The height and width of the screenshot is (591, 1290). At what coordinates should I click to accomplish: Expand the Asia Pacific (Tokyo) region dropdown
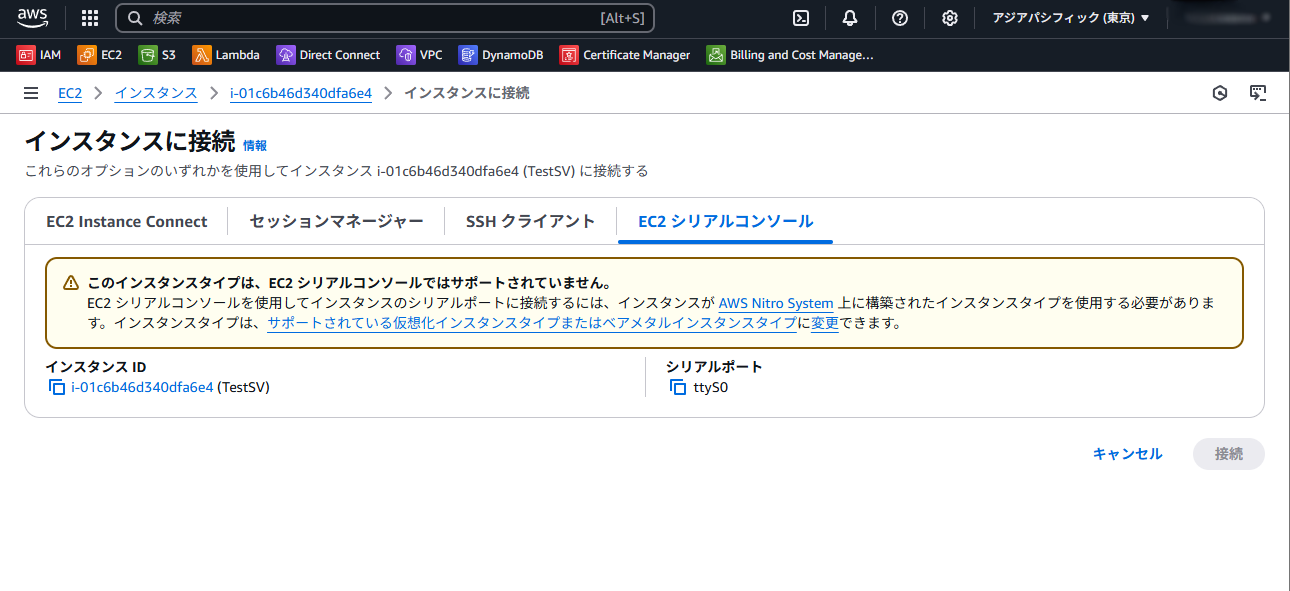click(1071, 18)
